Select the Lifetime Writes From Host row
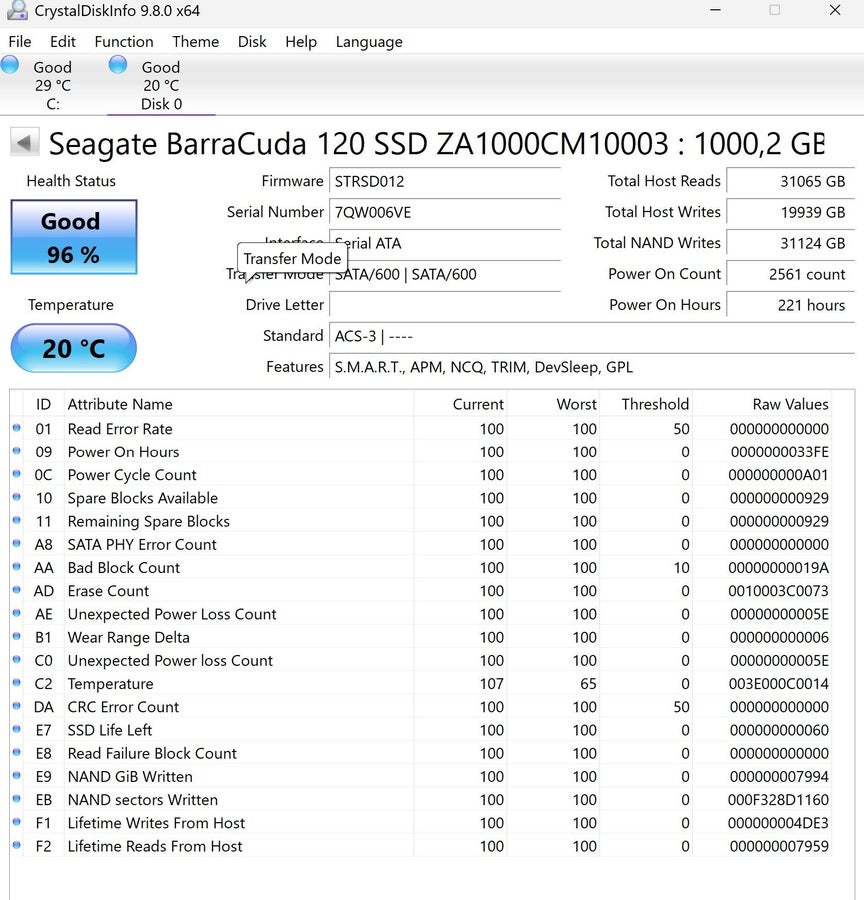The width and height of the screenshot is (864, 900). 421,823
